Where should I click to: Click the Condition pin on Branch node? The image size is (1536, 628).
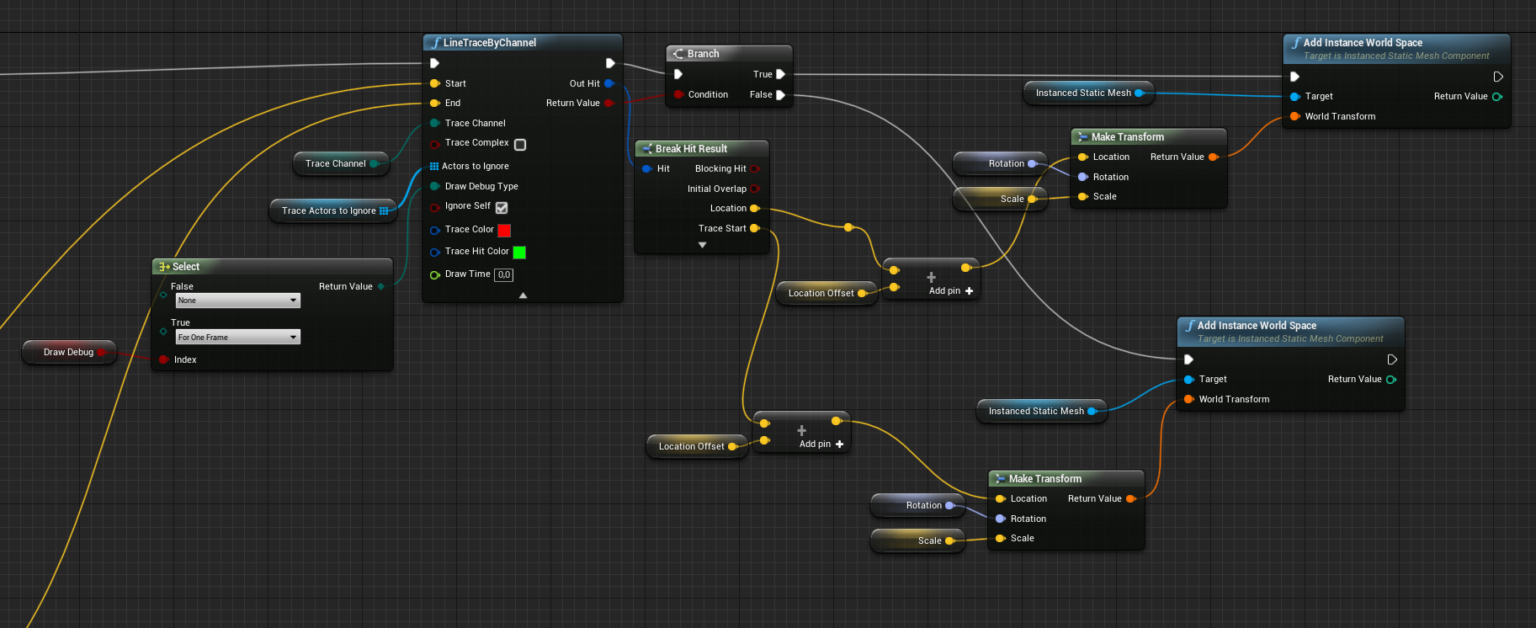[678, 95]
